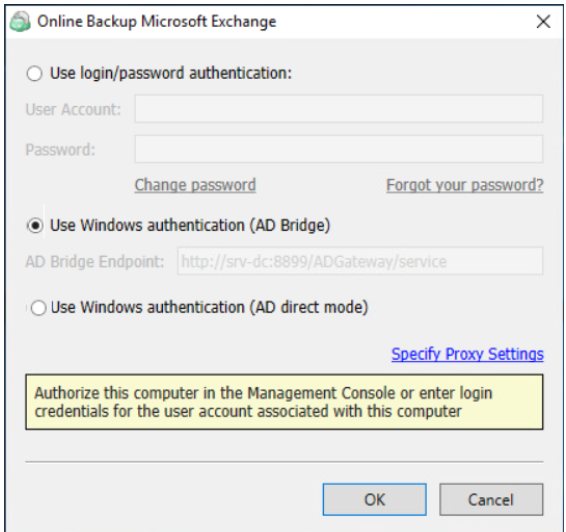Viewport: 566px width, 532px height.
Task: Select Use Windows authentication (AD Bridge) radio
Action: (x=35, y=226)
